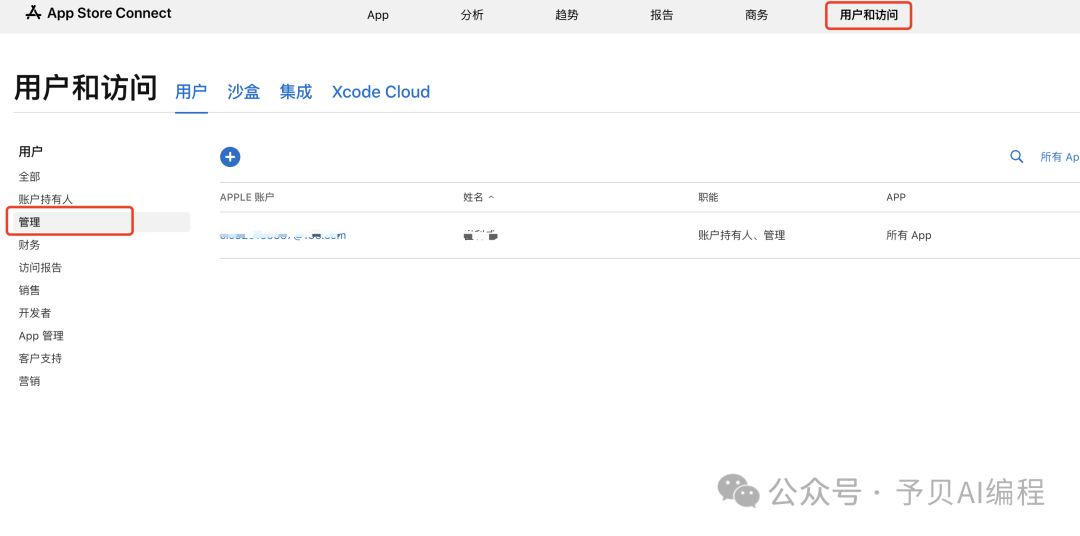Screen dimensions: 1080x536
Task: Select 商务 in the top navigation
Action: (757, 16)
